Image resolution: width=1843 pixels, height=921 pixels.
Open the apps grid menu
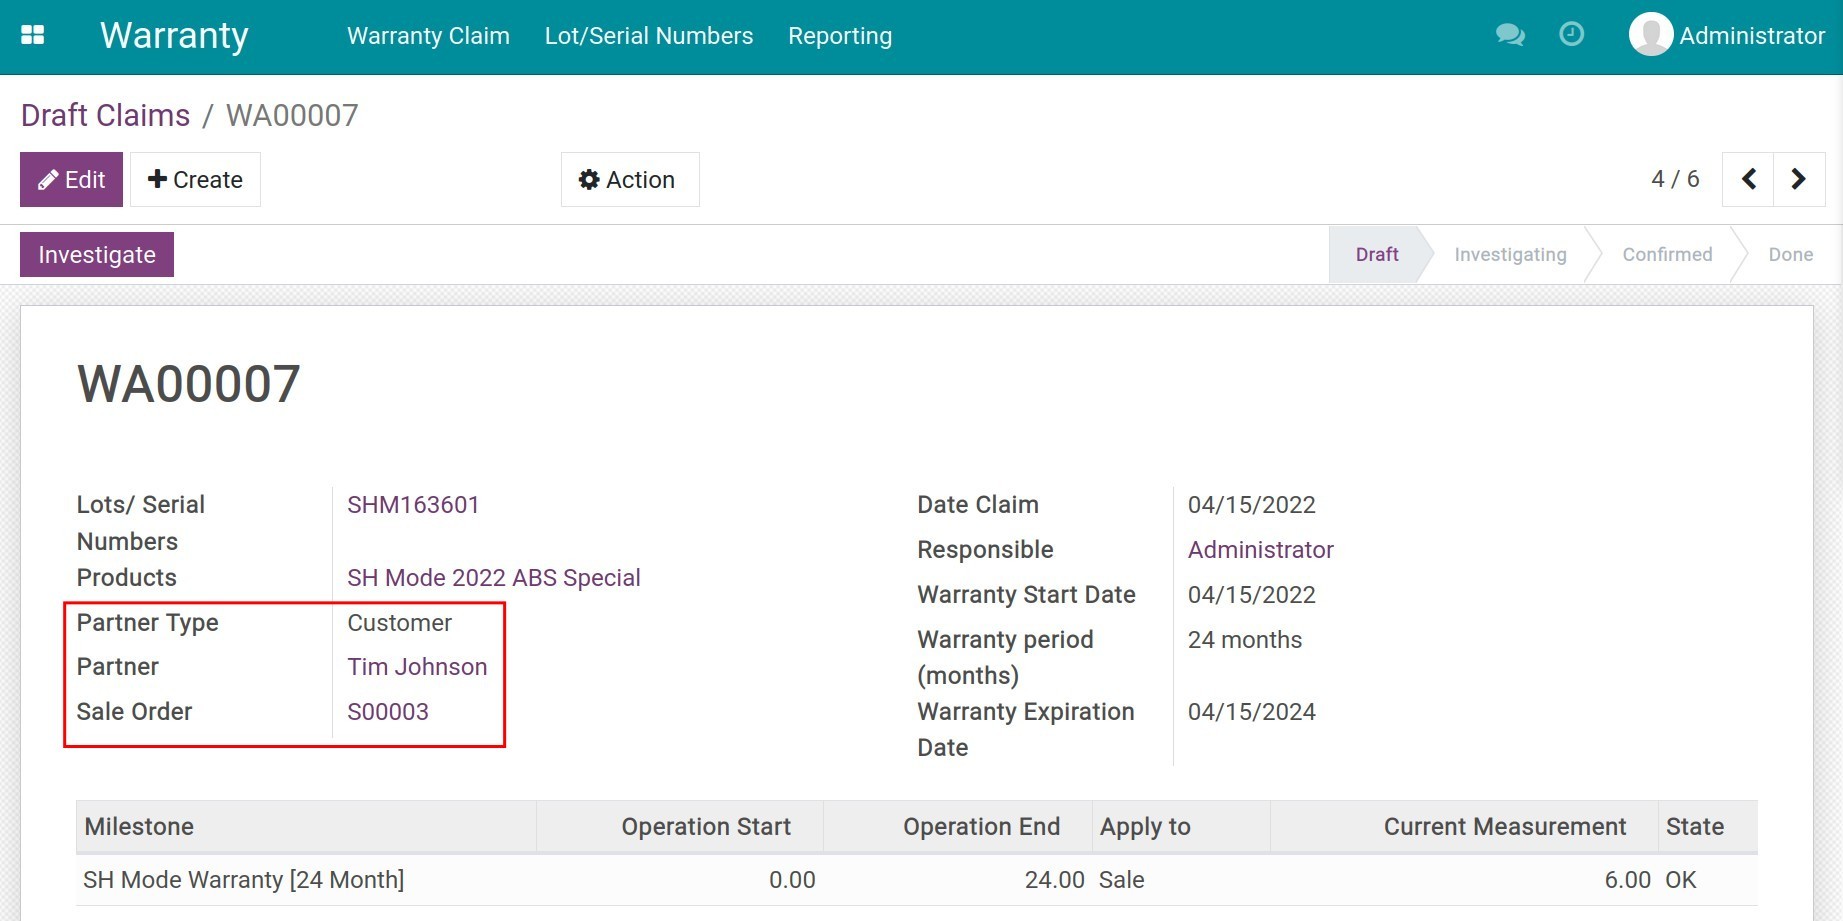(x=32, y=34)
